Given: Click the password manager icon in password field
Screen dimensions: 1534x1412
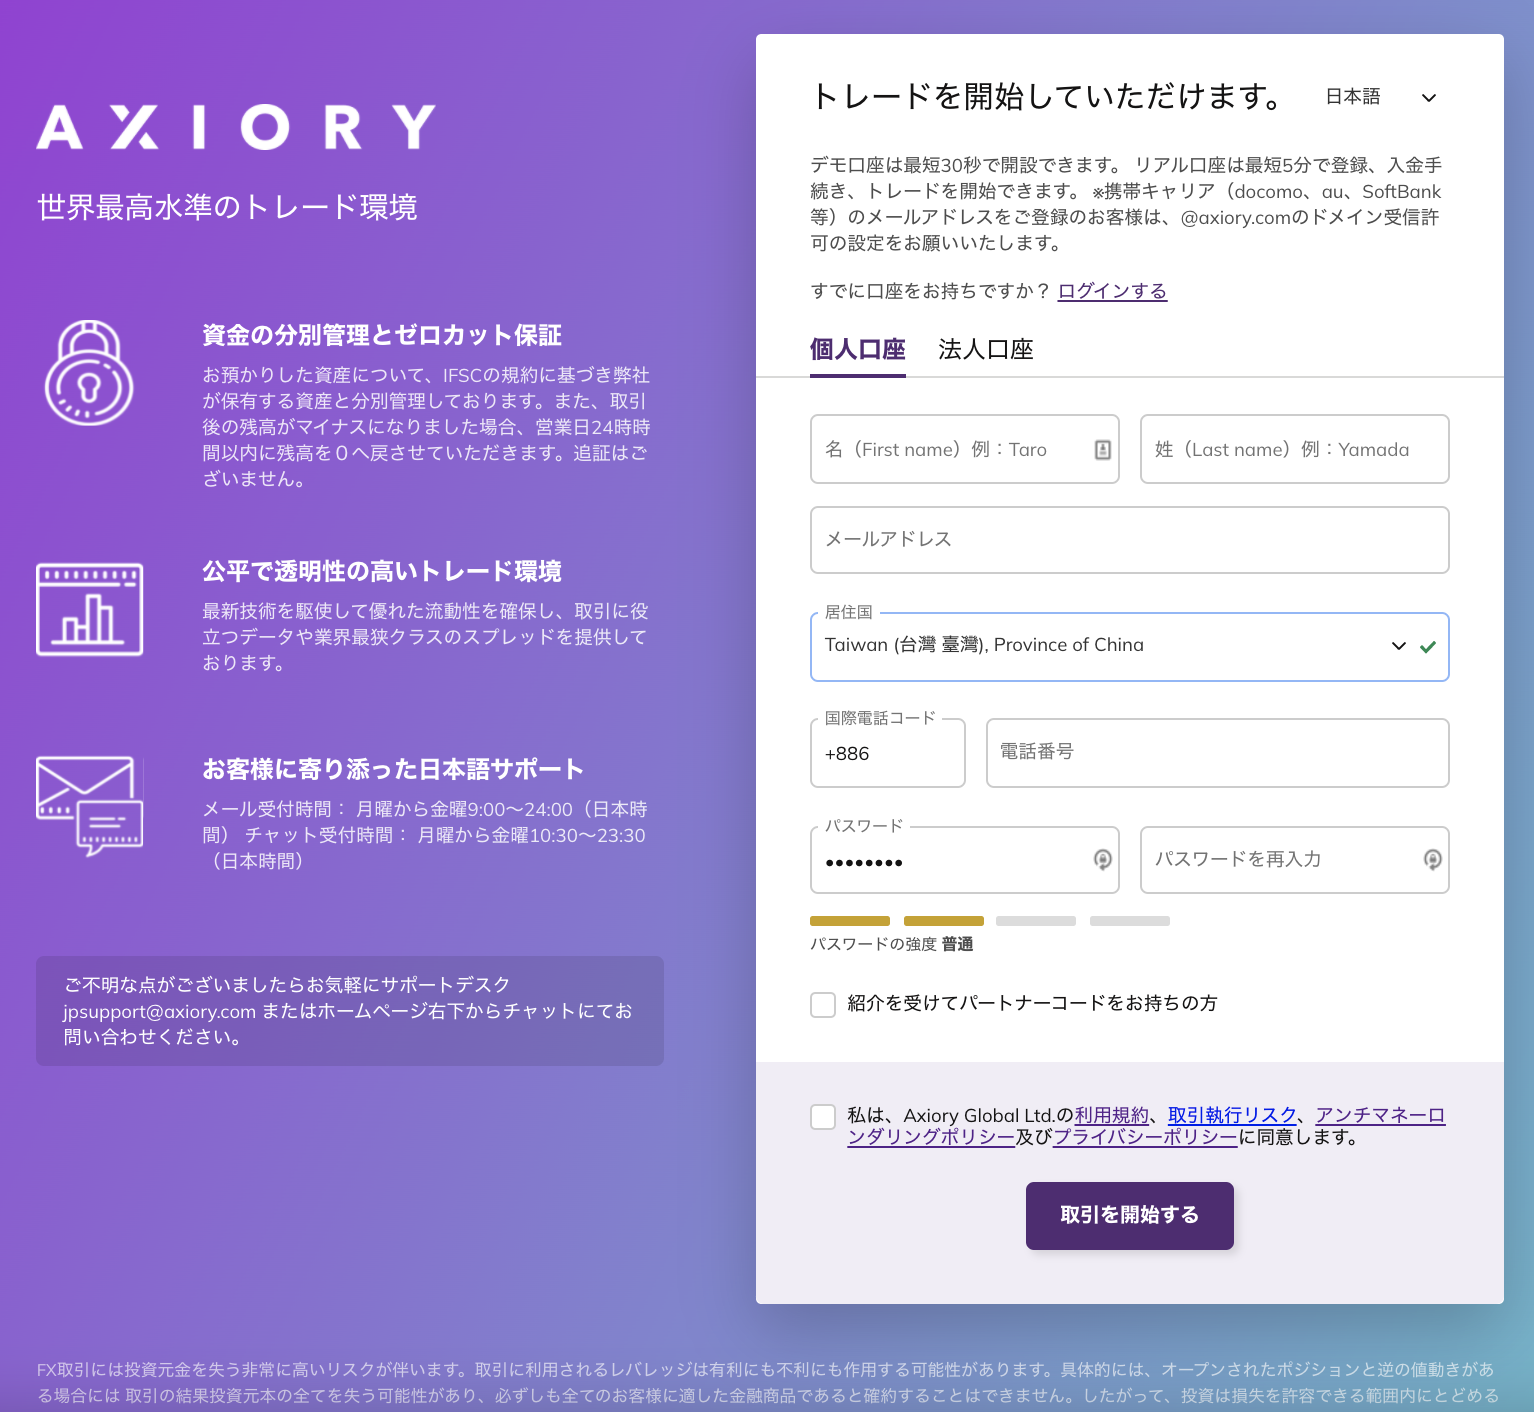Looking at the screenshot, I should [1102, 859].
